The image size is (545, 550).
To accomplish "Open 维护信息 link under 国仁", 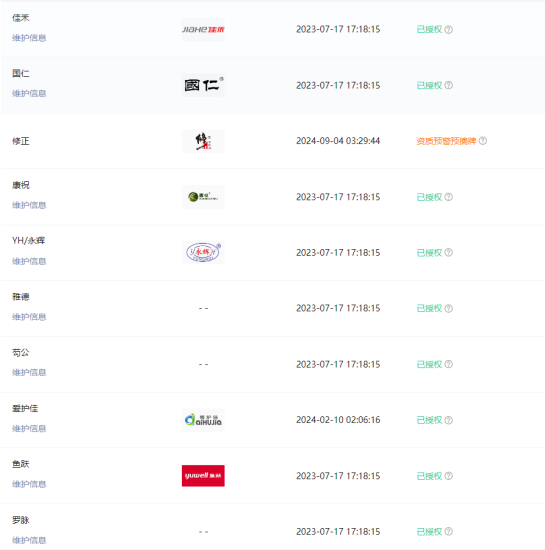I will 29,93.
